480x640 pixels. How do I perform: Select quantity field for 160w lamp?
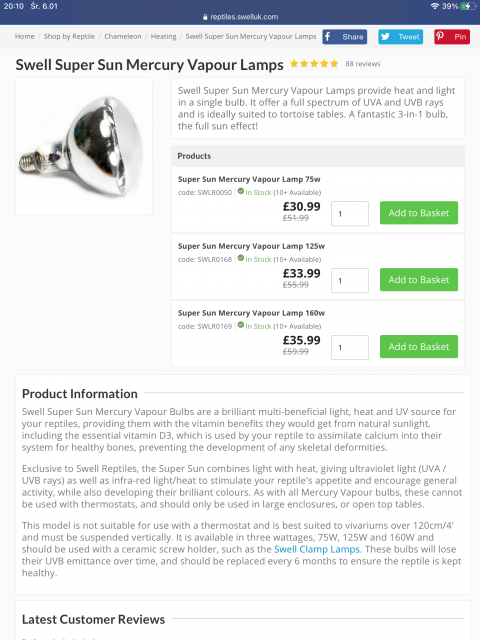[350, 347]
